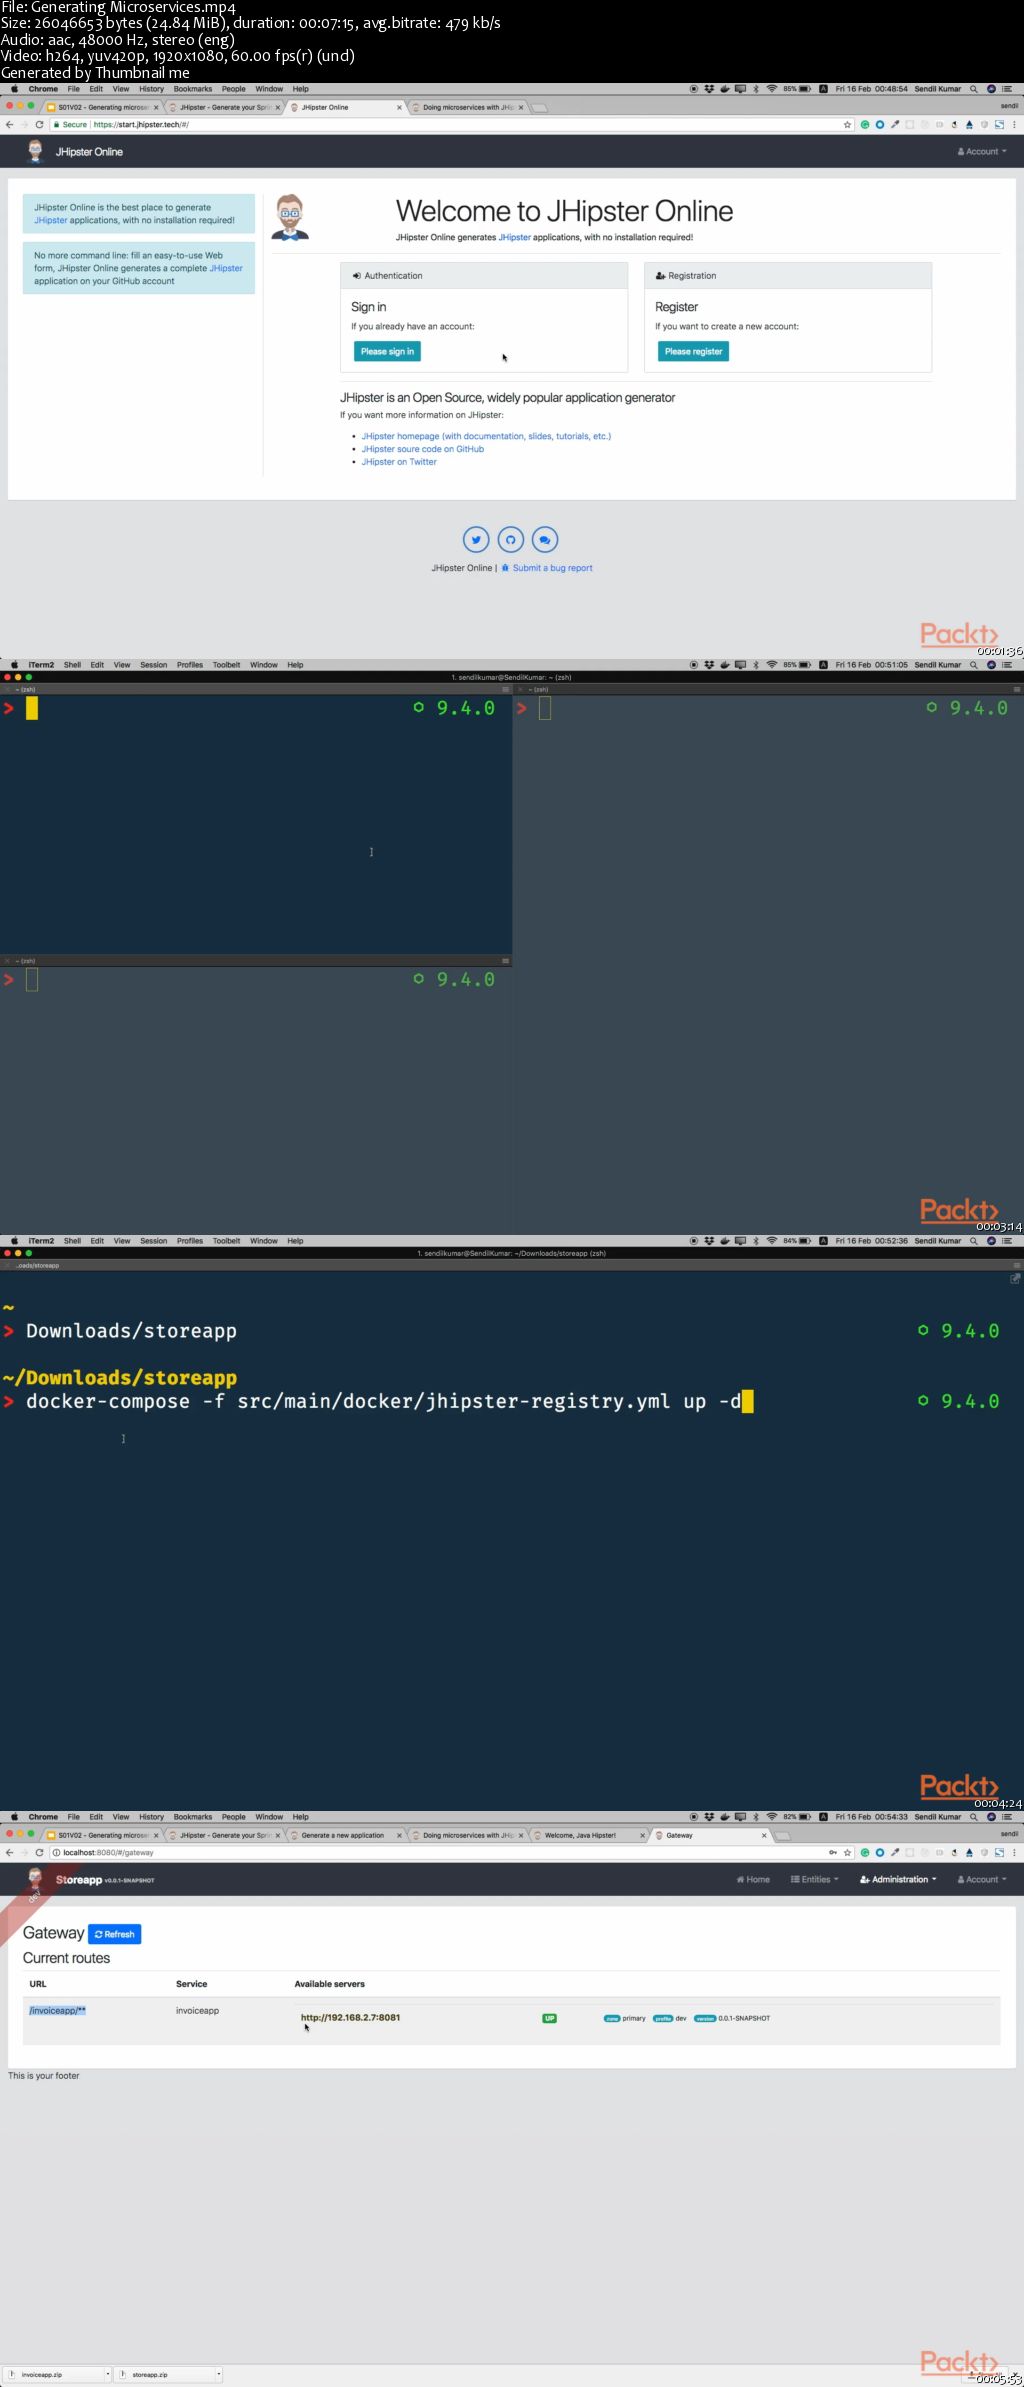Close the Gateway browser tab
The width and height of the screenshot is (1024, 2387).
coord(764,1835)
